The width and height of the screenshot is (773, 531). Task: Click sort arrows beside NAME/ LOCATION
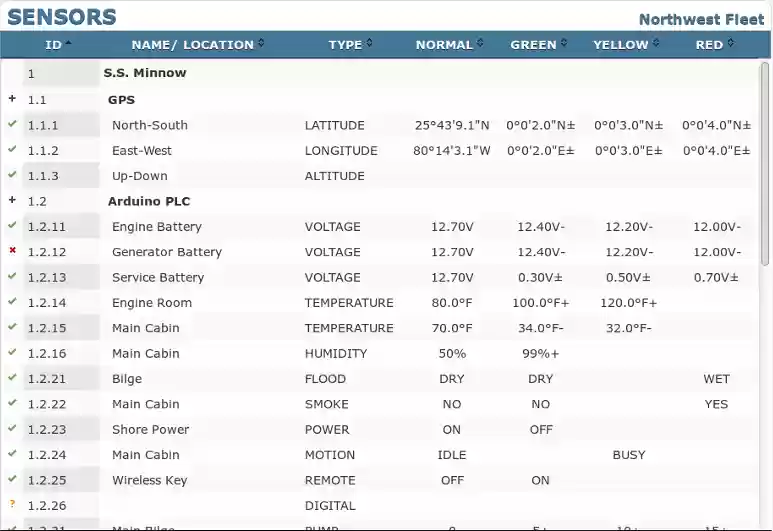coord(261,43)
